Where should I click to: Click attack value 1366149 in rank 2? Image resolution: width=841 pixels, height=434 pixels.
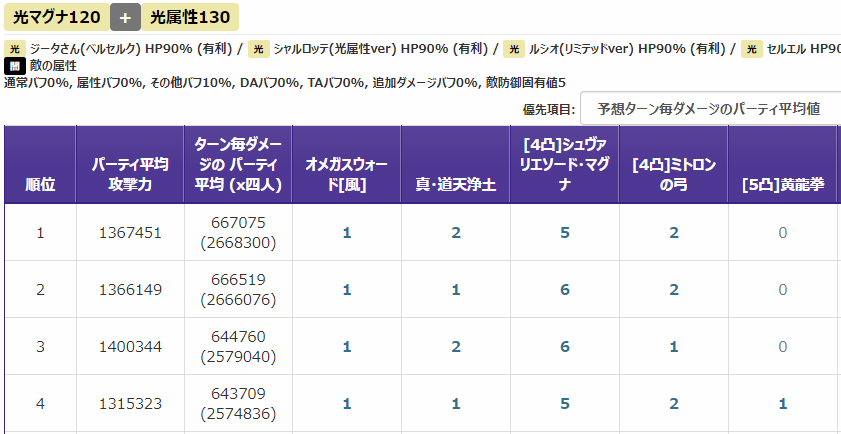click(130, 290)
